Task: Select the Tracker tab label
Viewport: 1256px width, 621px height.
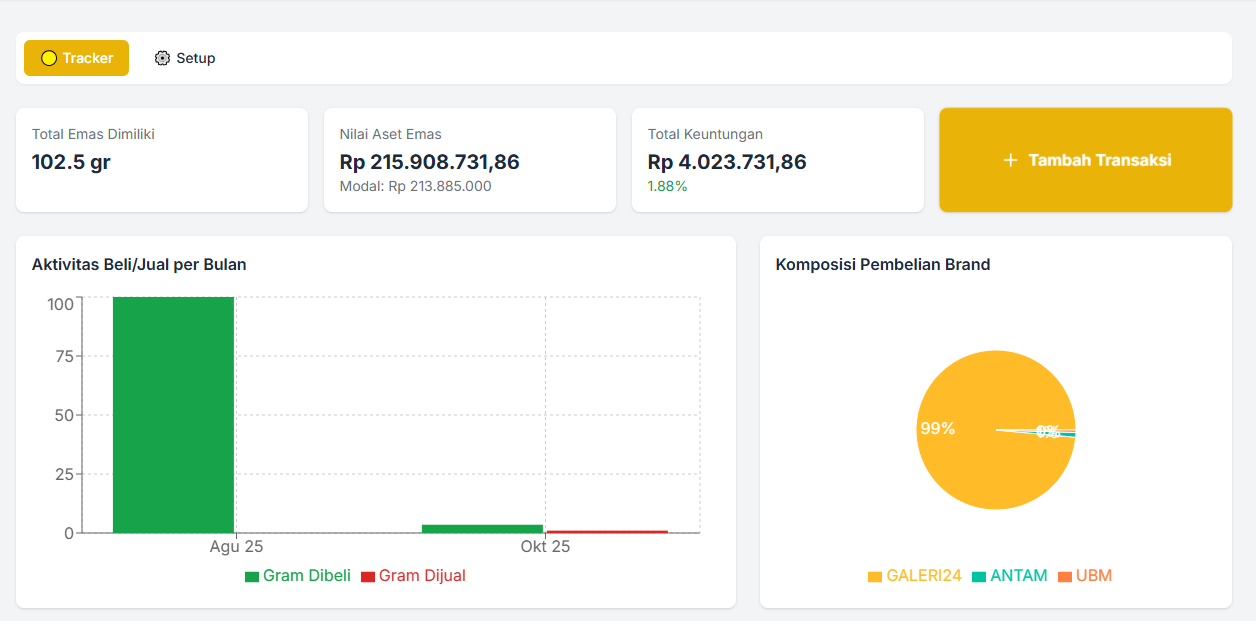Action: pos(88,58)
